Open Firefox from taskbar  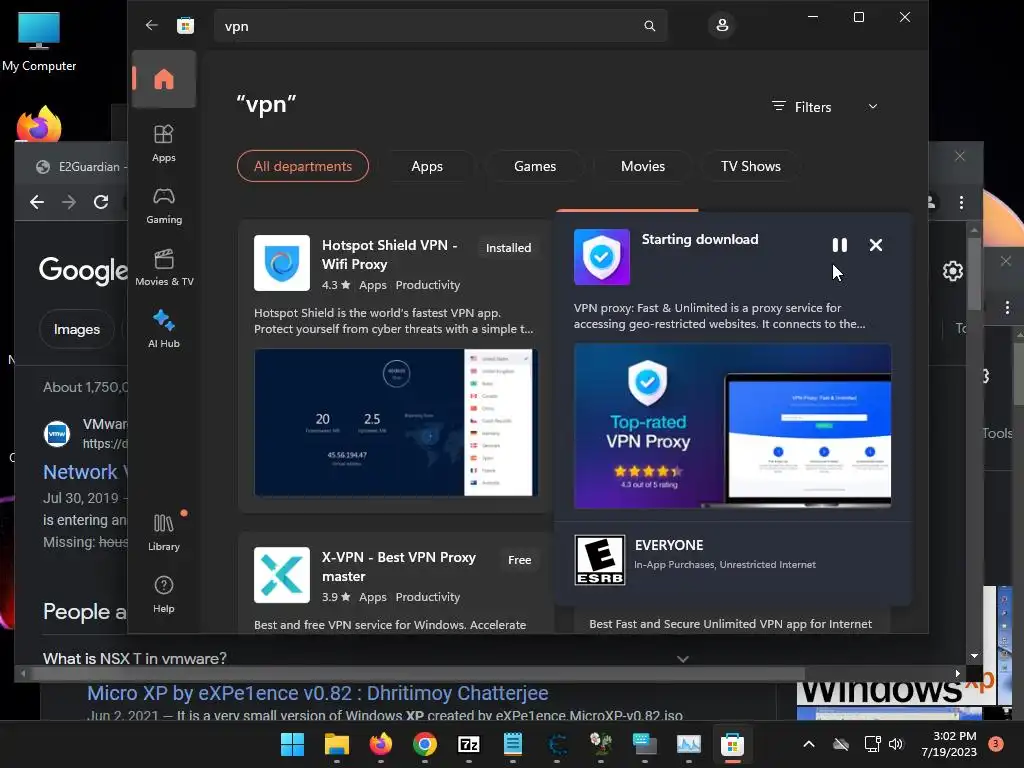381,744
